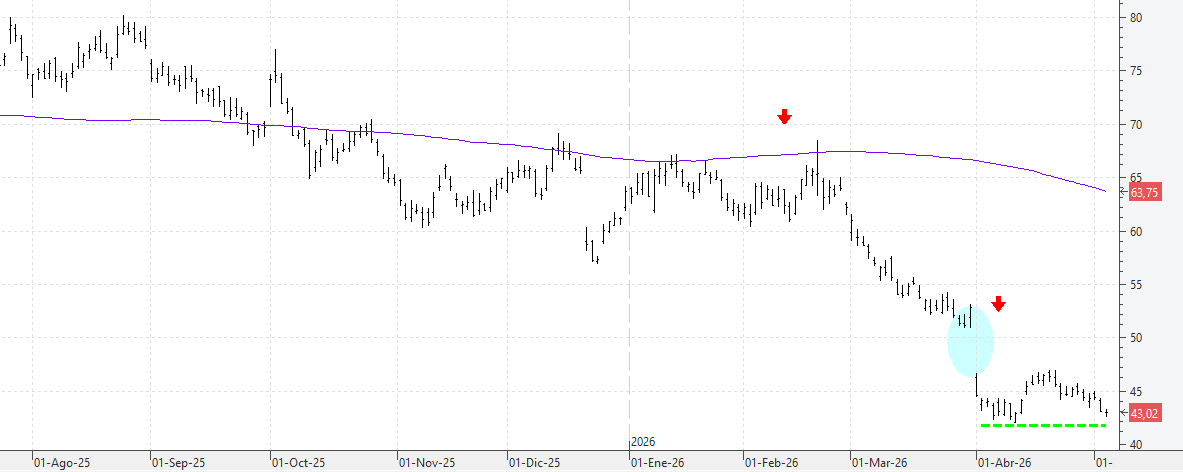Click the 60 price axis label
The width and height of the screenshot is (1183, 472).
tap(1136, 231)
